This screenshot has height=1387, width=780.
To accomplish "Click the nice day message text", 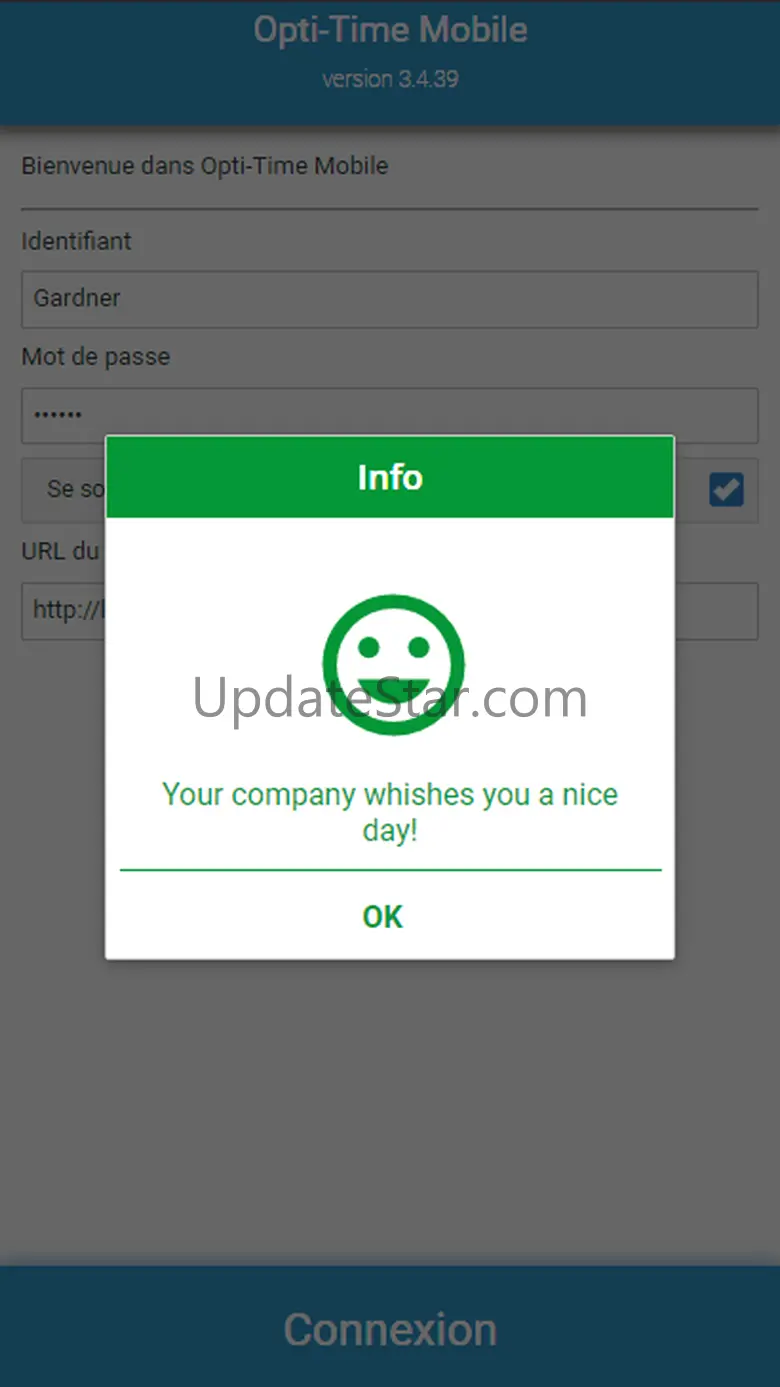I will (390, 812).
